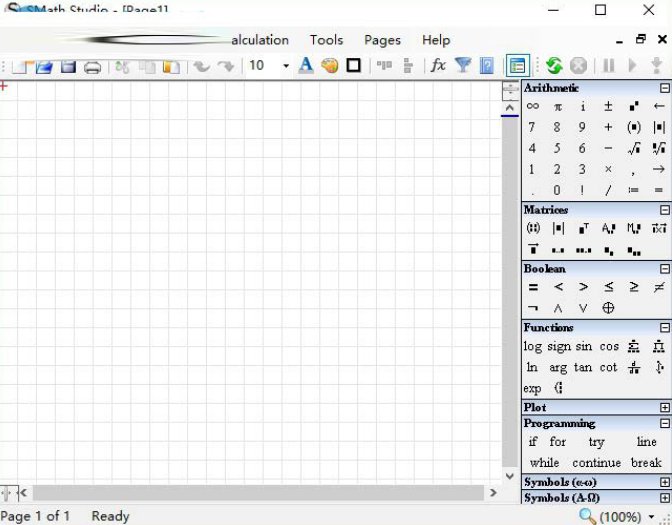Viewport: 672px width, 525px height.
Task: Open the Tools menu
Action: coord(326,40)
